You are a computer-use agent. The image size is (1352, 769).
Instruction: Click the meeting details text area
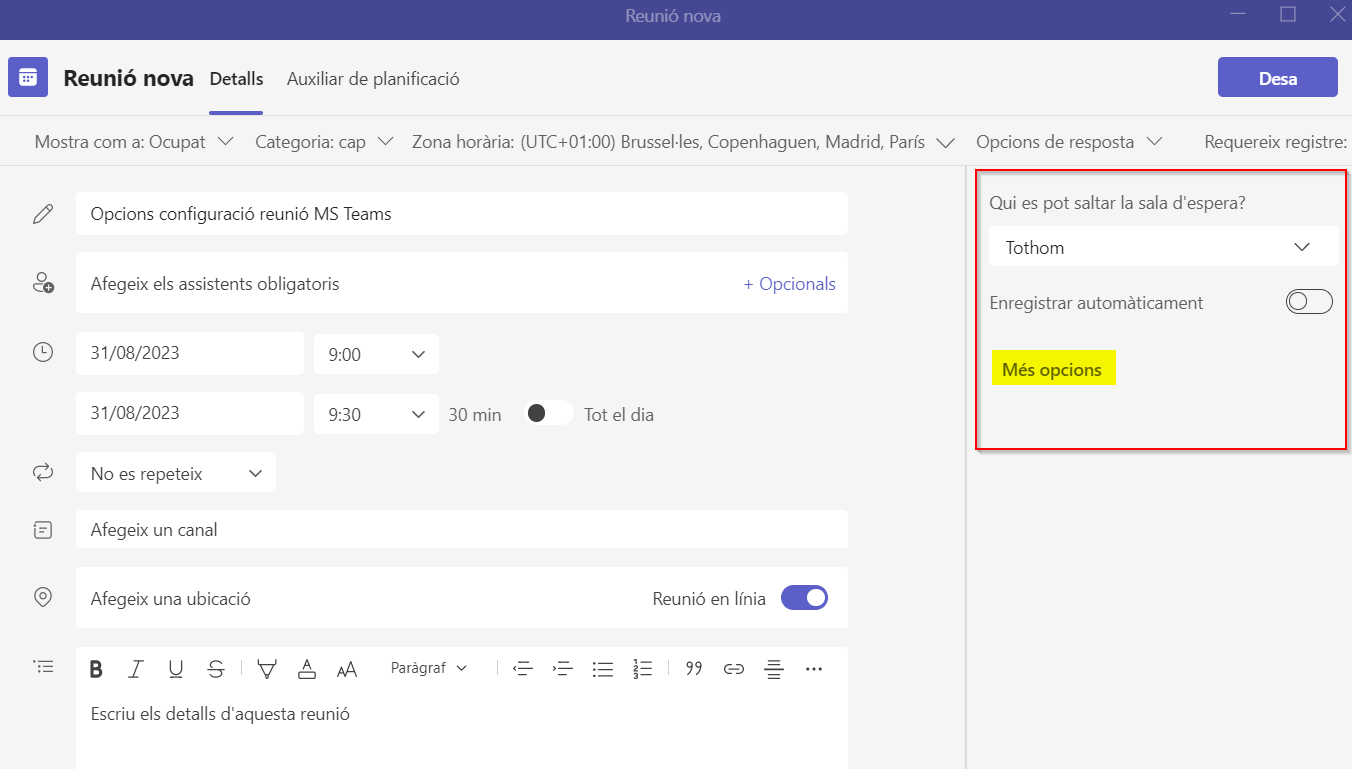tap(462, 730)
